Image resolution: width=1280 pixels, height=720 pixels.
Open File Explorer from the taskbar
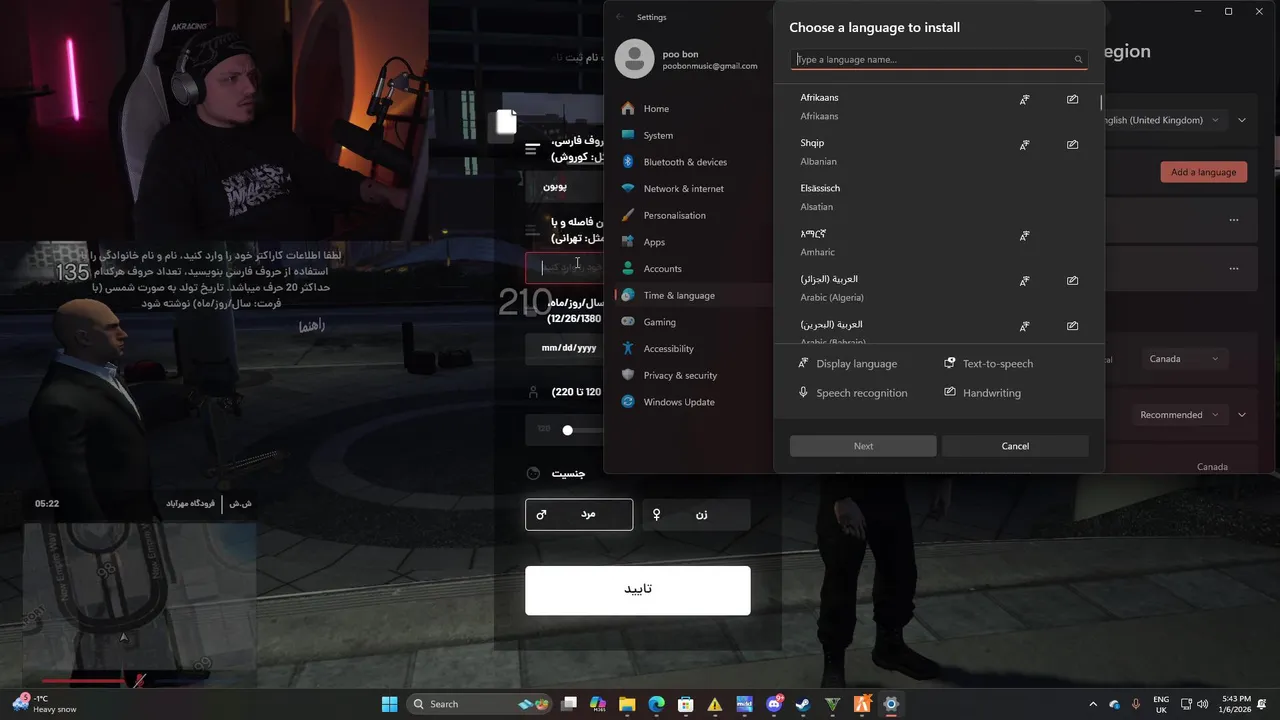[x=627, y=704]
